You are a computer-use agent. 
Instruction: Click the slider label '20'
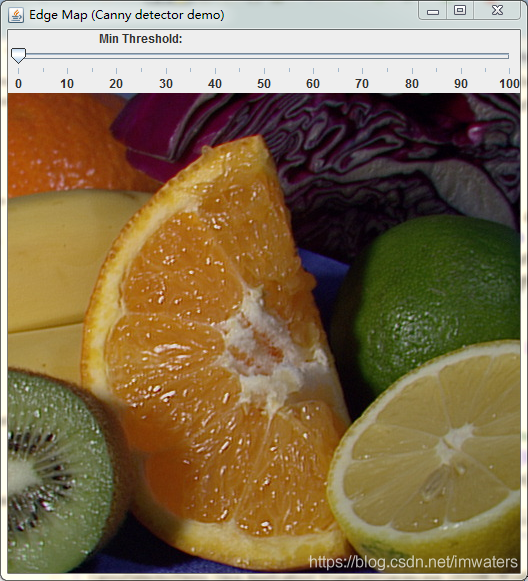pos(116,84)
